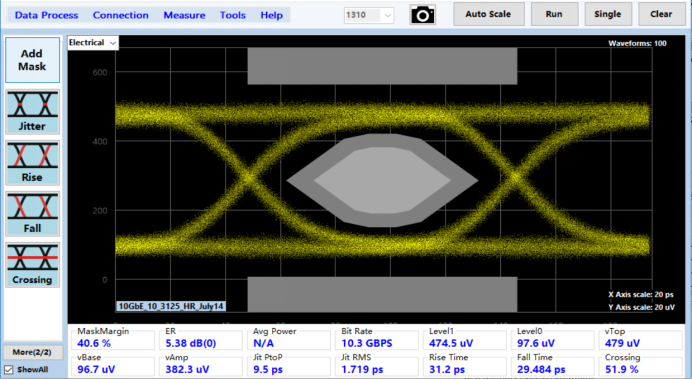
Task: Open the Help menu
Action: pos(271,15)
